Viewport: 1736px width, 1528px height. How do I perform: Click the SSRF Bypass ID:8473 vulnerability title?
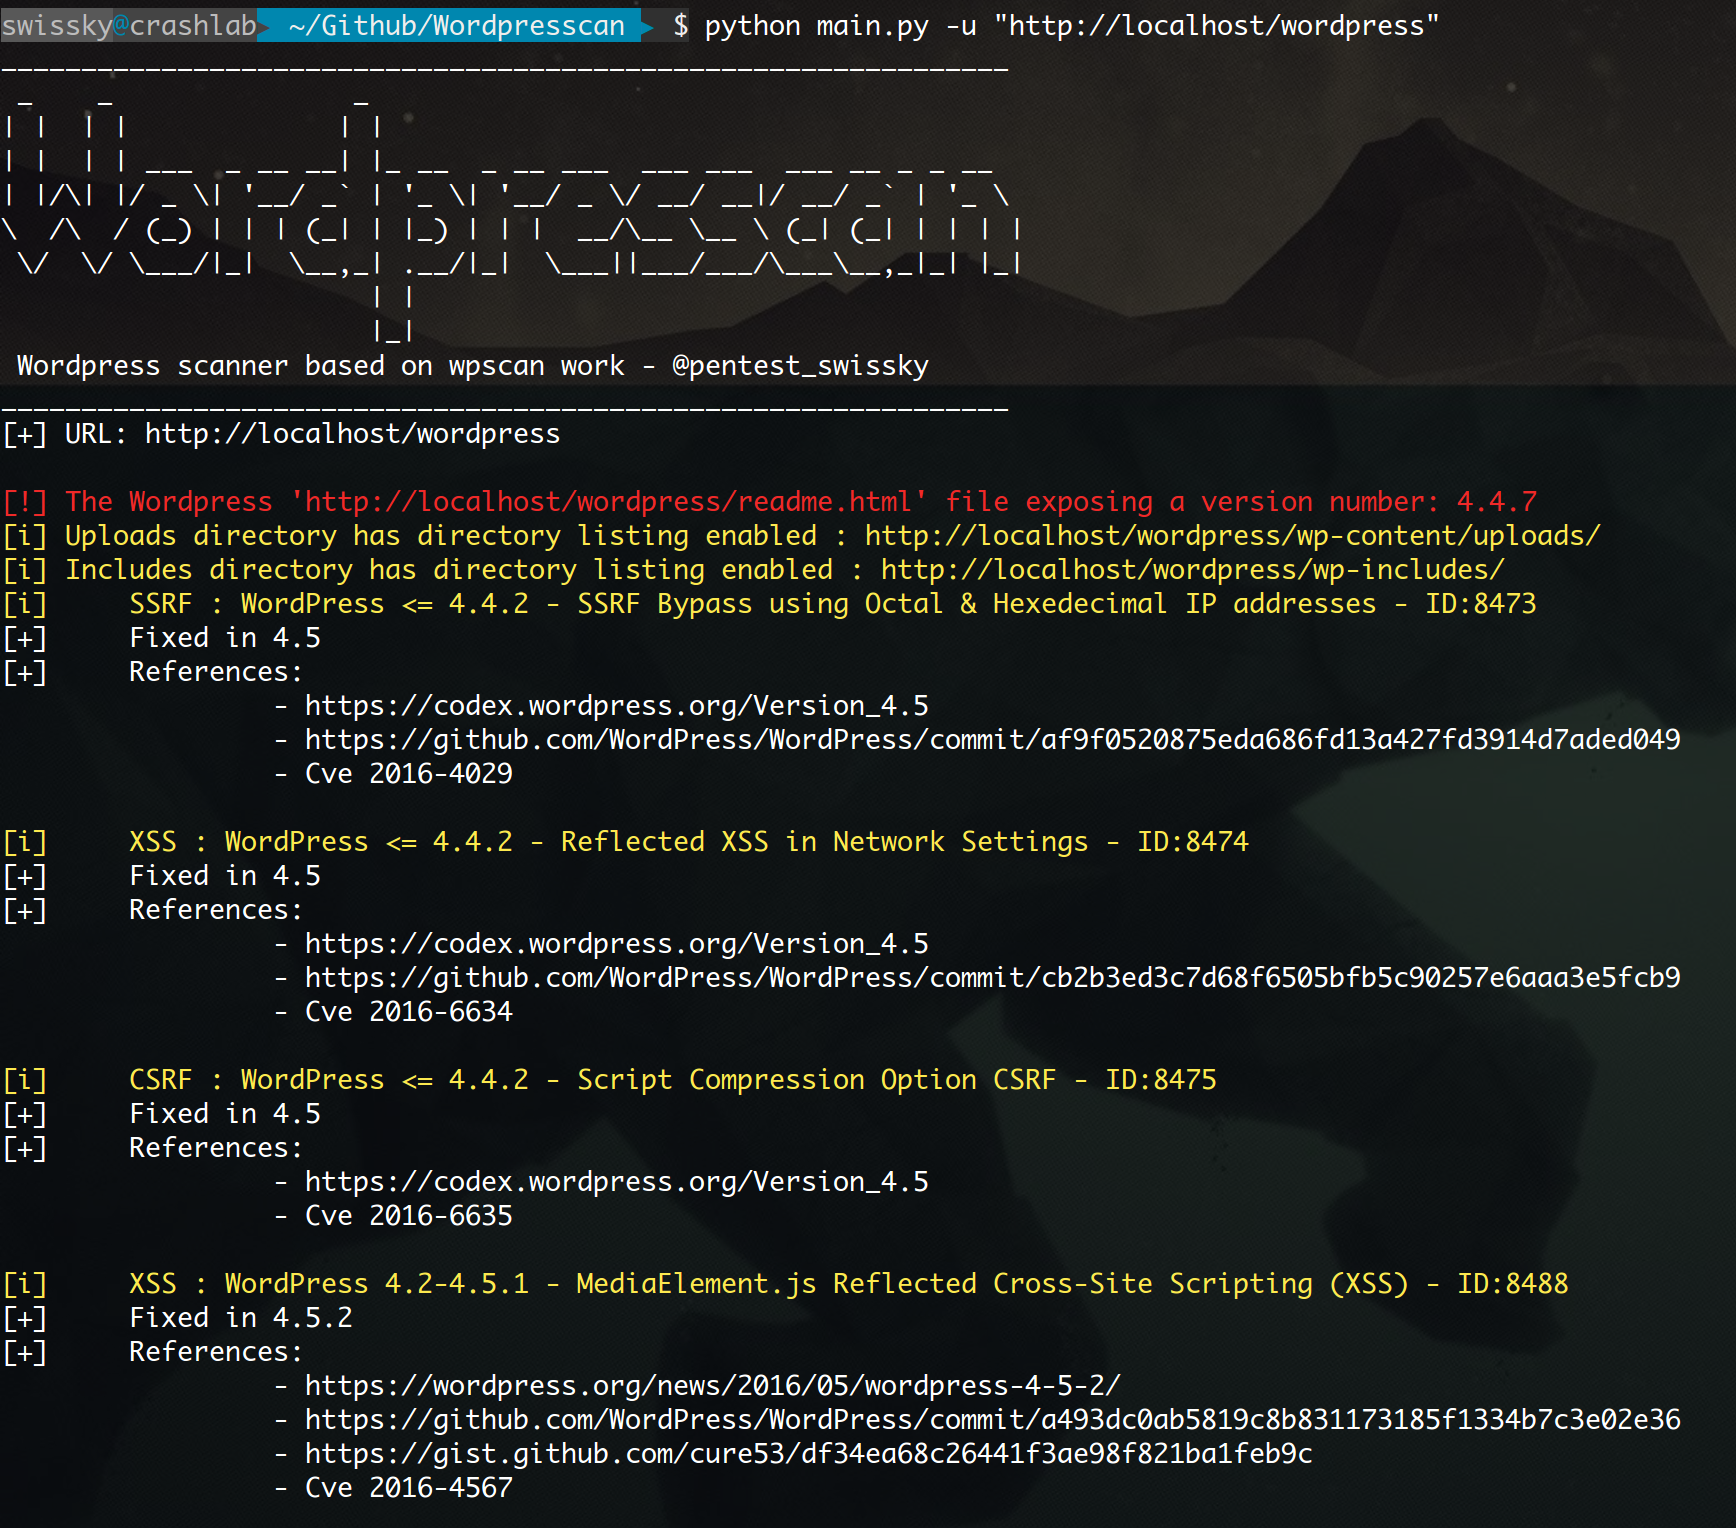click(x=832, y=604)
